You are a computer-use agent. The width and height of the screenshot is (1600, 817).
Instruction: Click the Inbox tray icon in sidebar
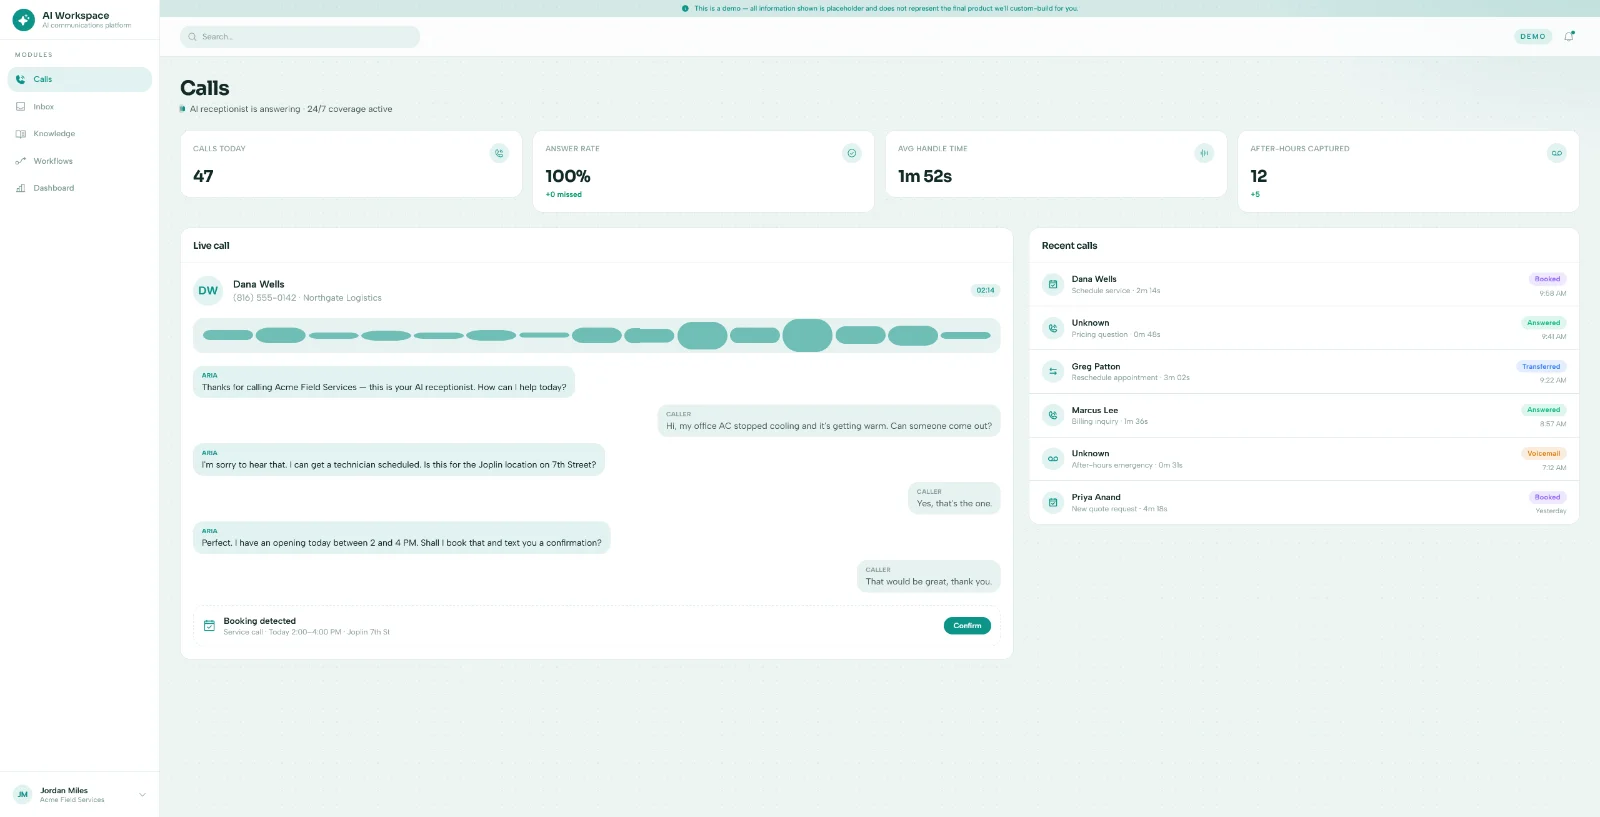pos(21,106)
